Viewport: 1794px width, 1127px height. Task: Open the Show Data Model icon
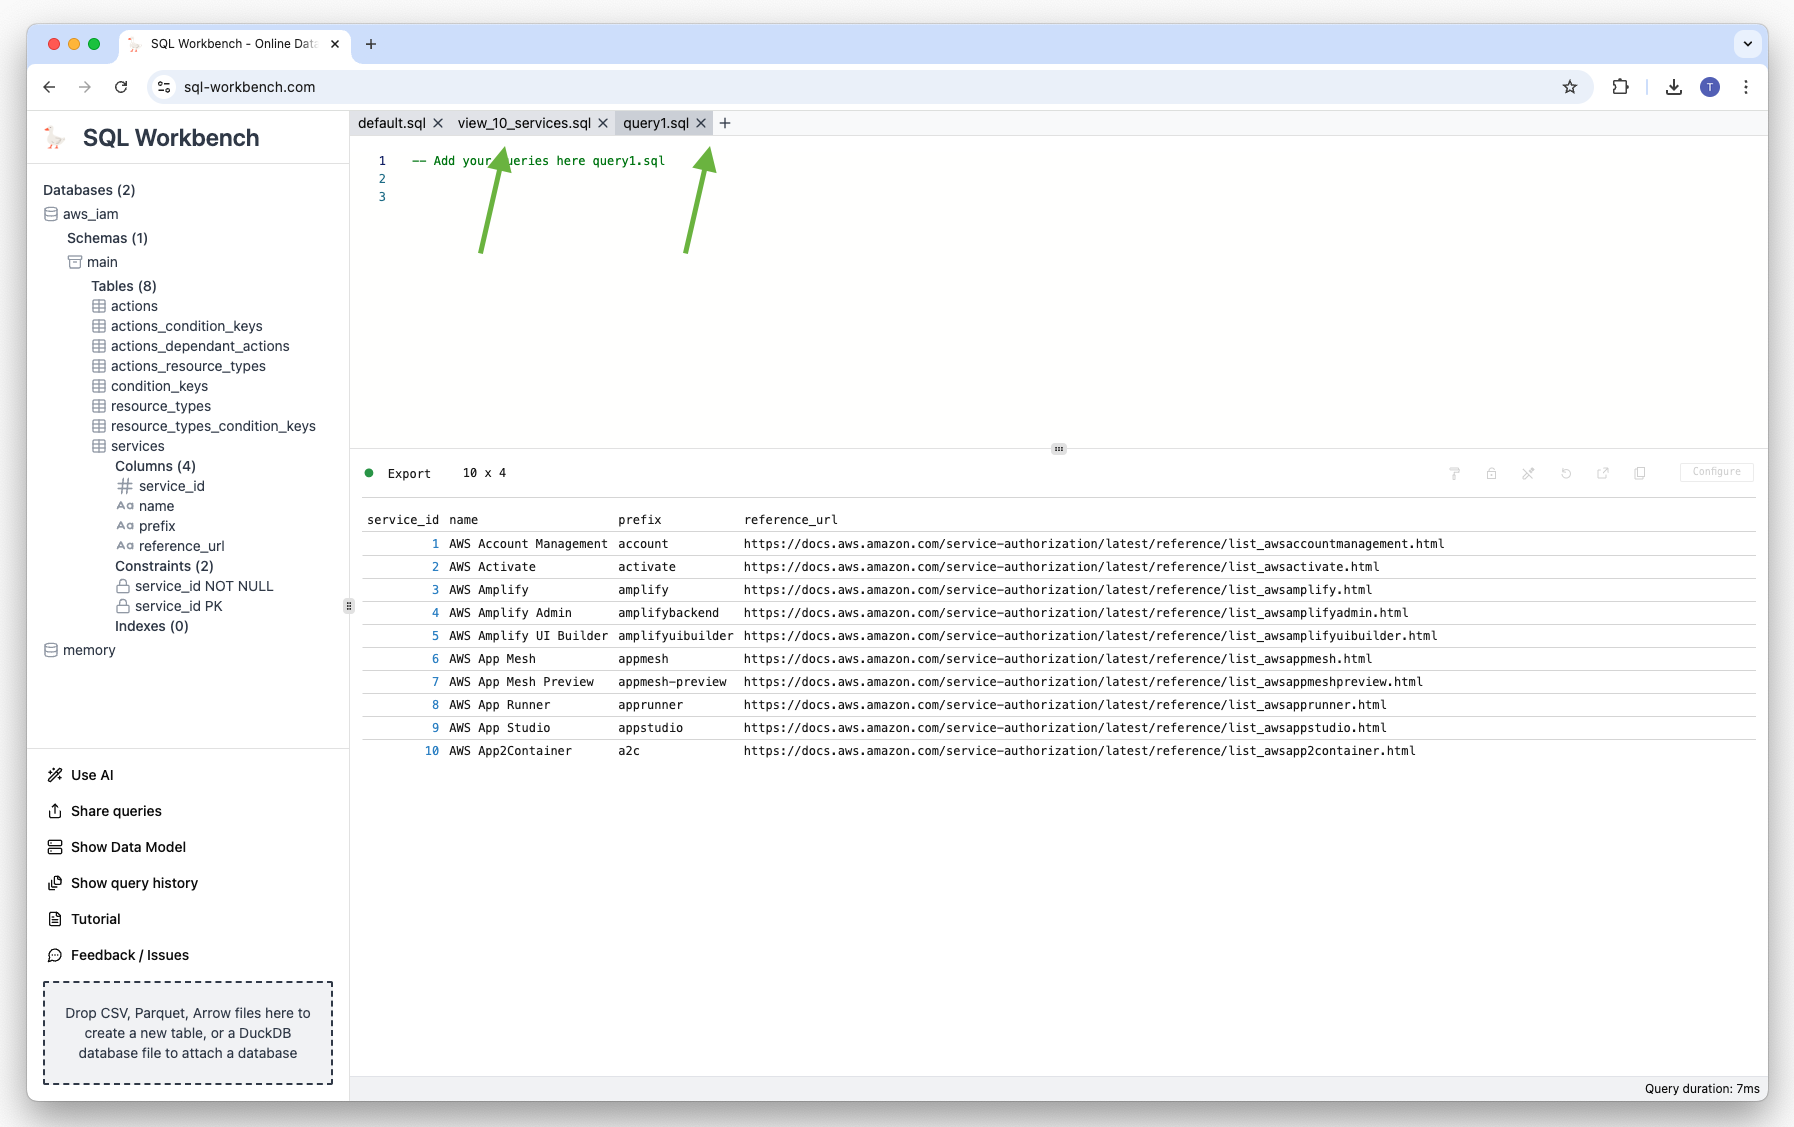[x=55, y=847]
